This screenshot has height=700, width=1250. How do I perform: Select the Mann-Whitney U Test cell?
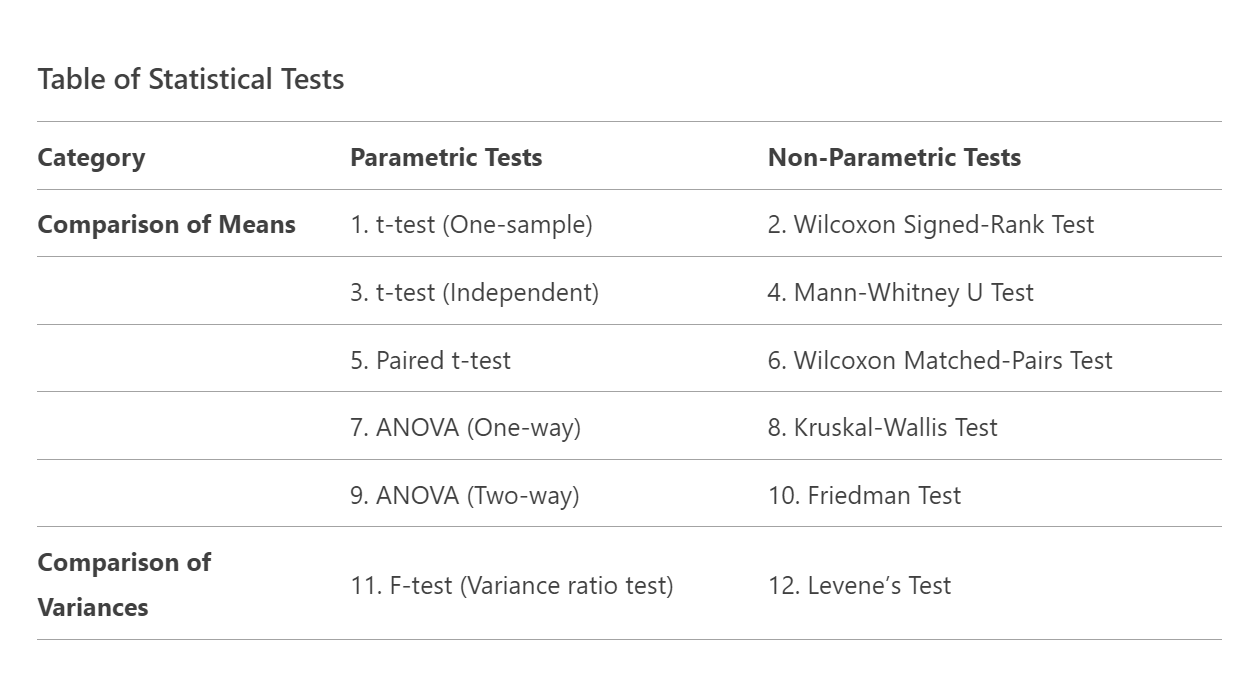point(901,292)
